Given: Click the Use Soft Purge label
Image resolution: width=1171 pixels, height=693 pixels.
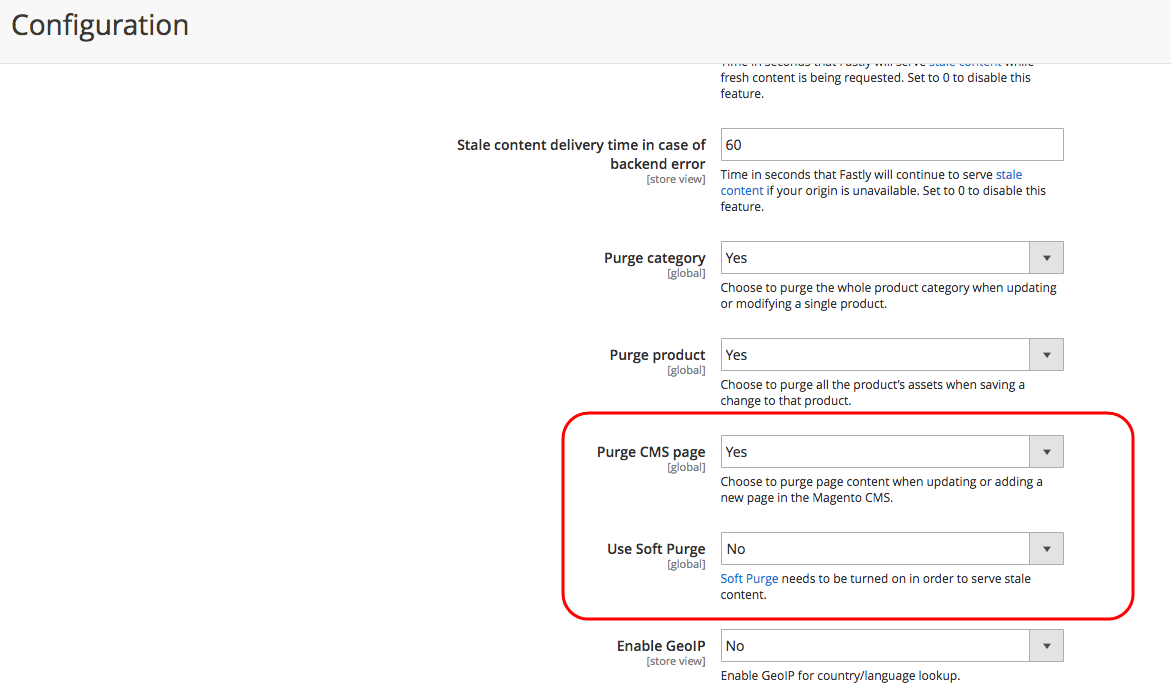Looking at the screenshot, I should (x=656, y=549).
